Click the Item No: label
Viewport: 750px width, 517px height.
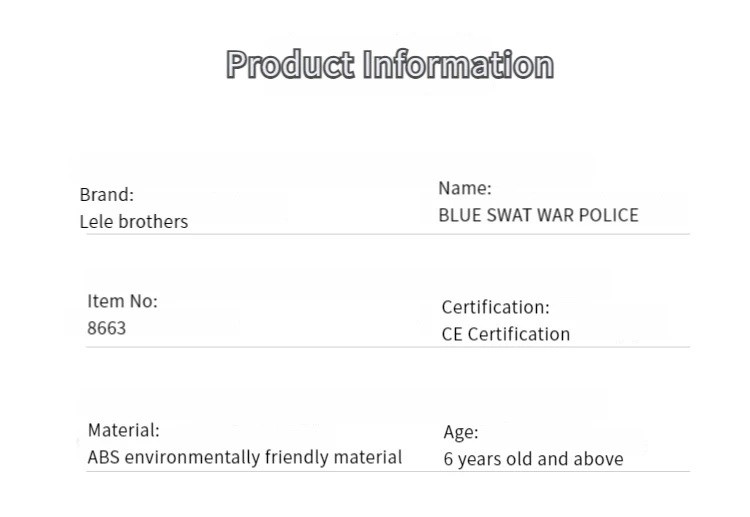click(x=122, y=301)
